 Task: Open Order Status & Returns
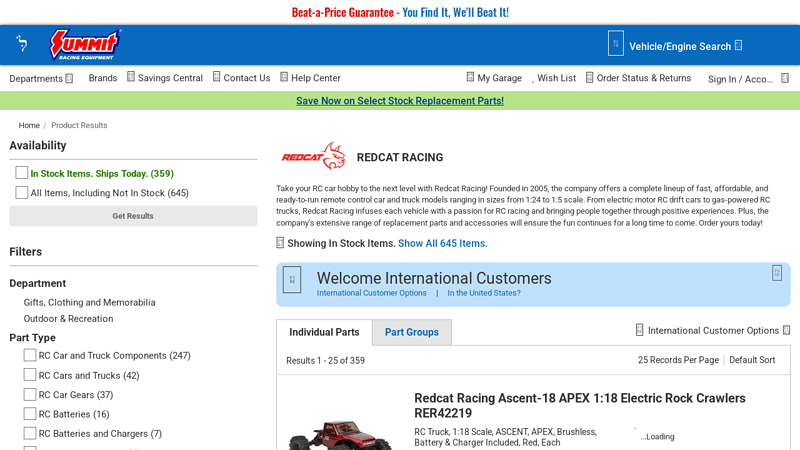click(643, 78)
